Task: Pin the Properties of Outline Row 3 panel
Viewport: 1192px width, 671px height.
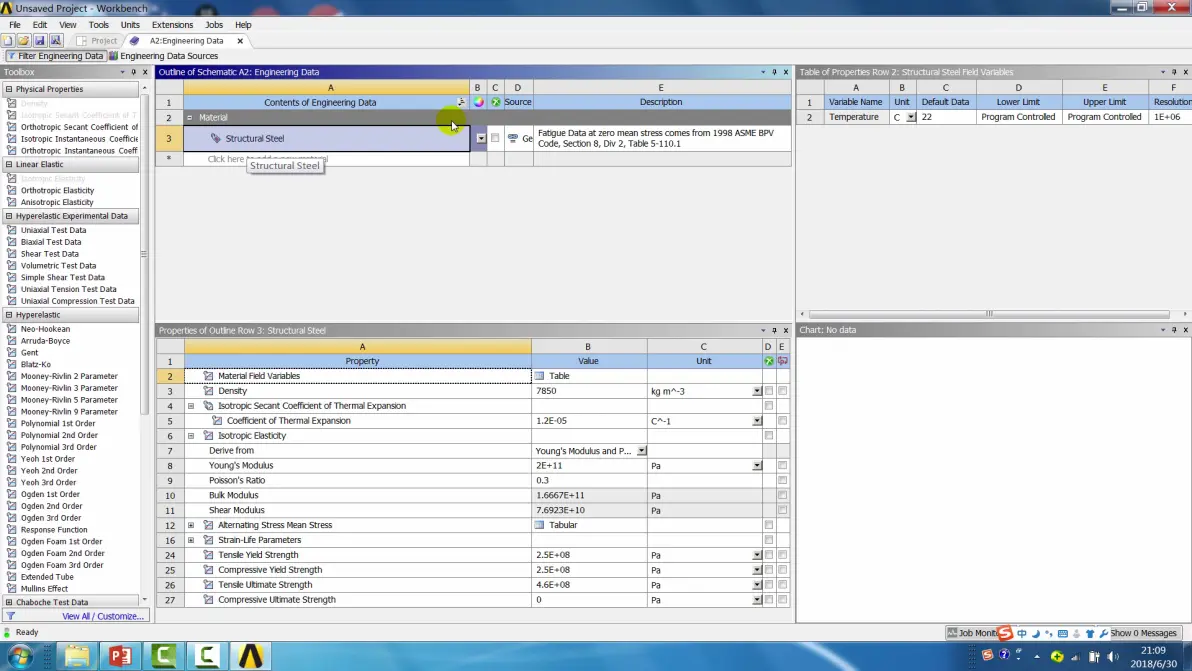Action: (x=775, y=331)
